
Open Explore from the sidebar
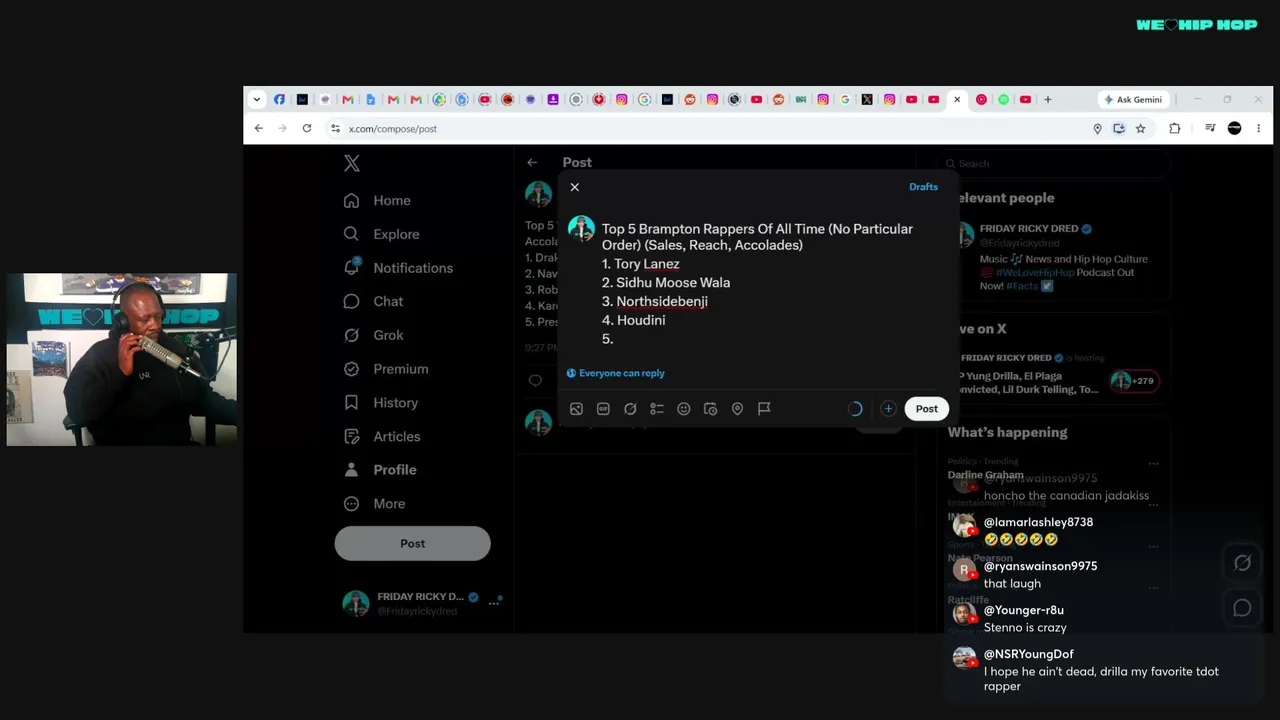click(x=382, y=234)
